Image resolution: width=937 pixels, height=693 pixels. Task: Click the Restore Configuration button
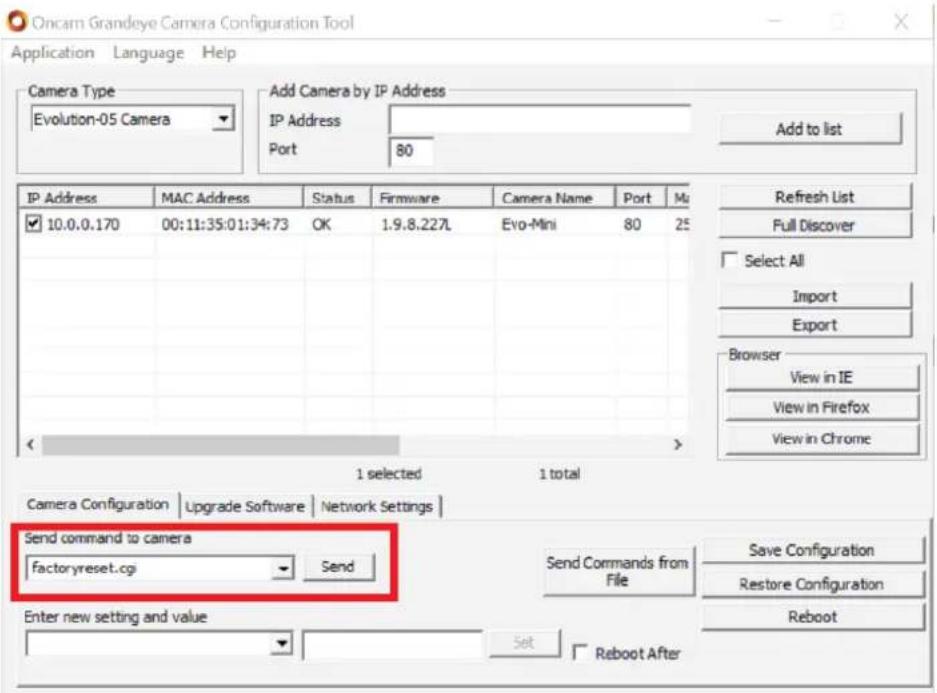click(x=812, y=584)
